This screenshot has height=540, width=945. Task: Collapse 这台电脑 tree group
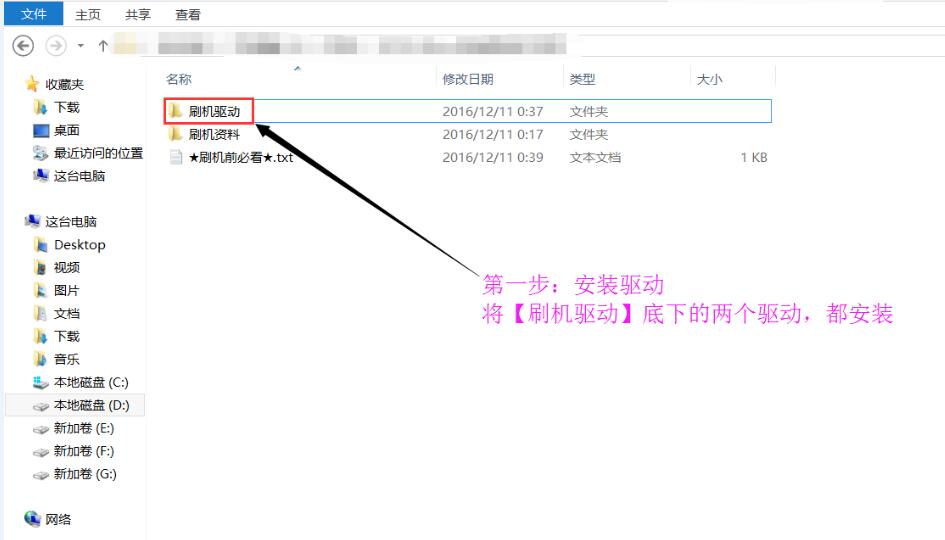pos(71,222)
